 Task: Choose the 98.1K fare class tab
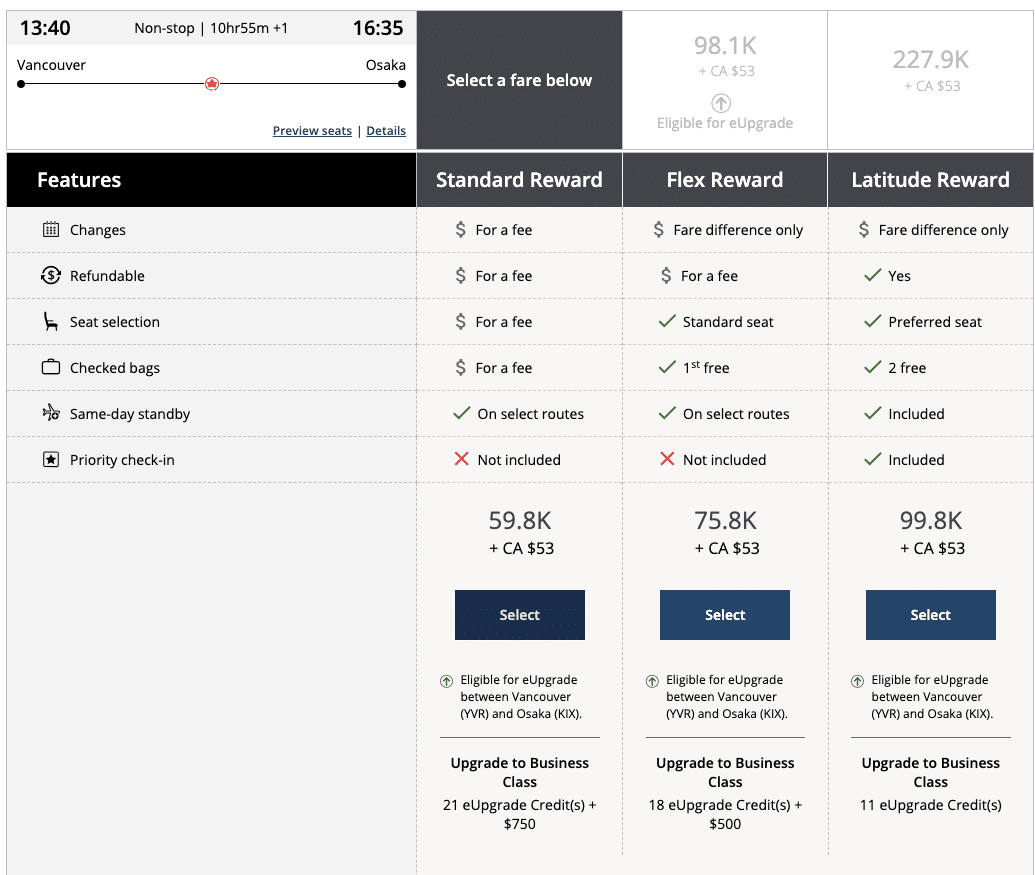coord(725,80)
